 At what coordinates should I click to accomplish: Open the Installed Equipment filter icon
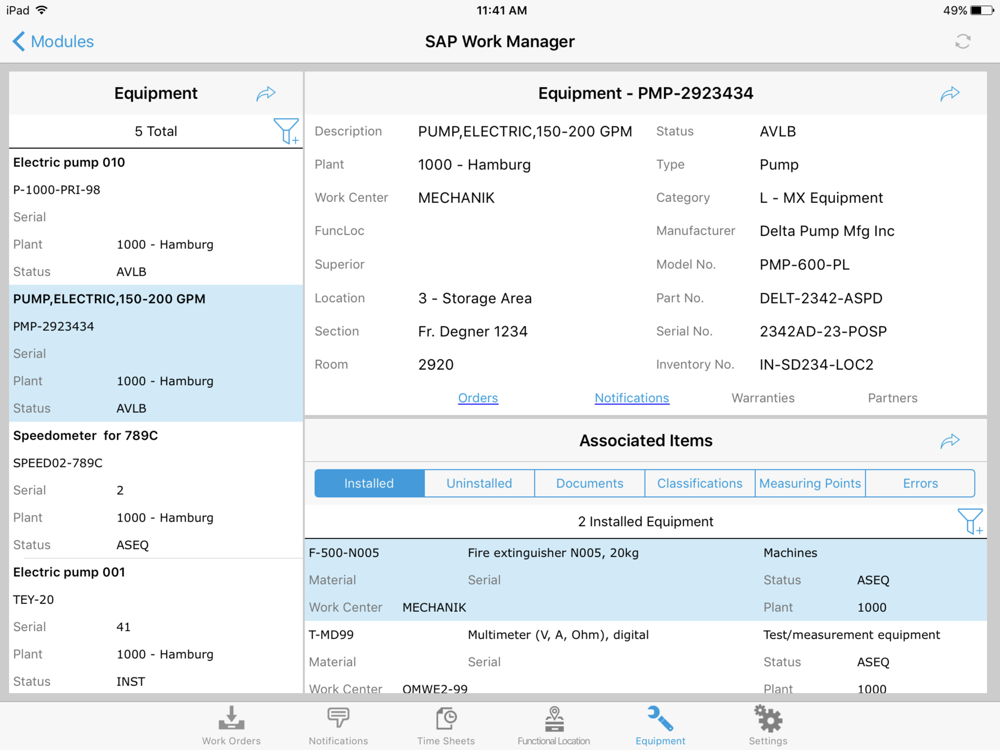(x=970, y=521)
